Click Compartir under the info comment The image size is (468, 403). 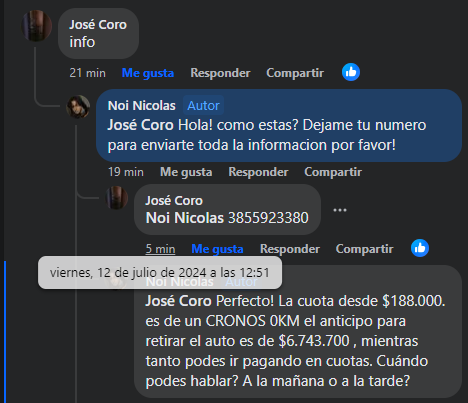[x=295, y=73]
